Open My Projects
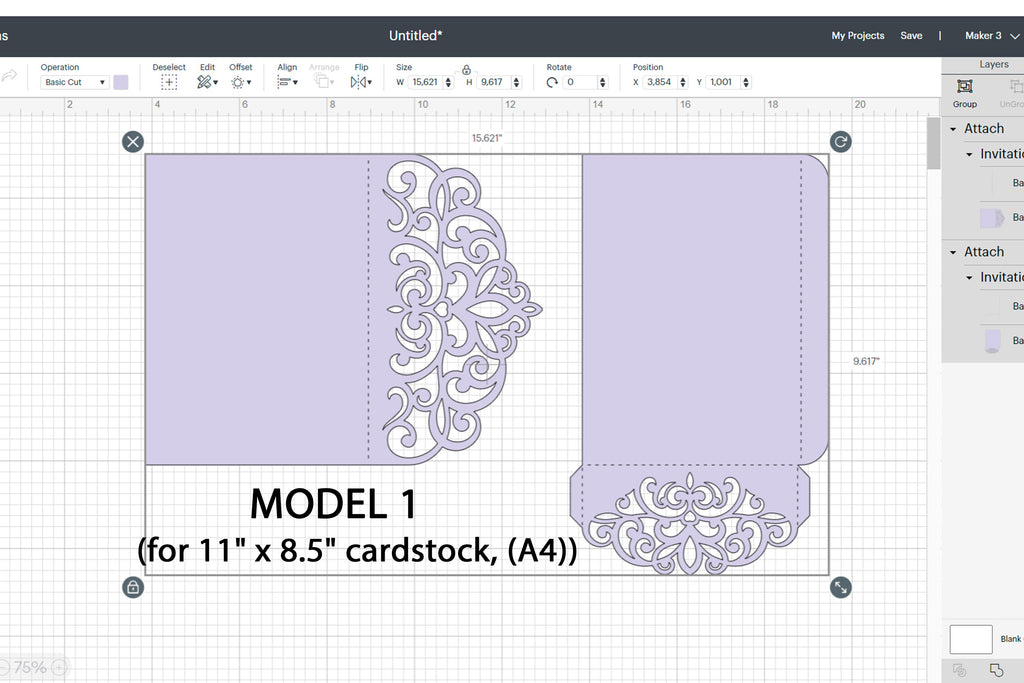 (x=858, y=36)
